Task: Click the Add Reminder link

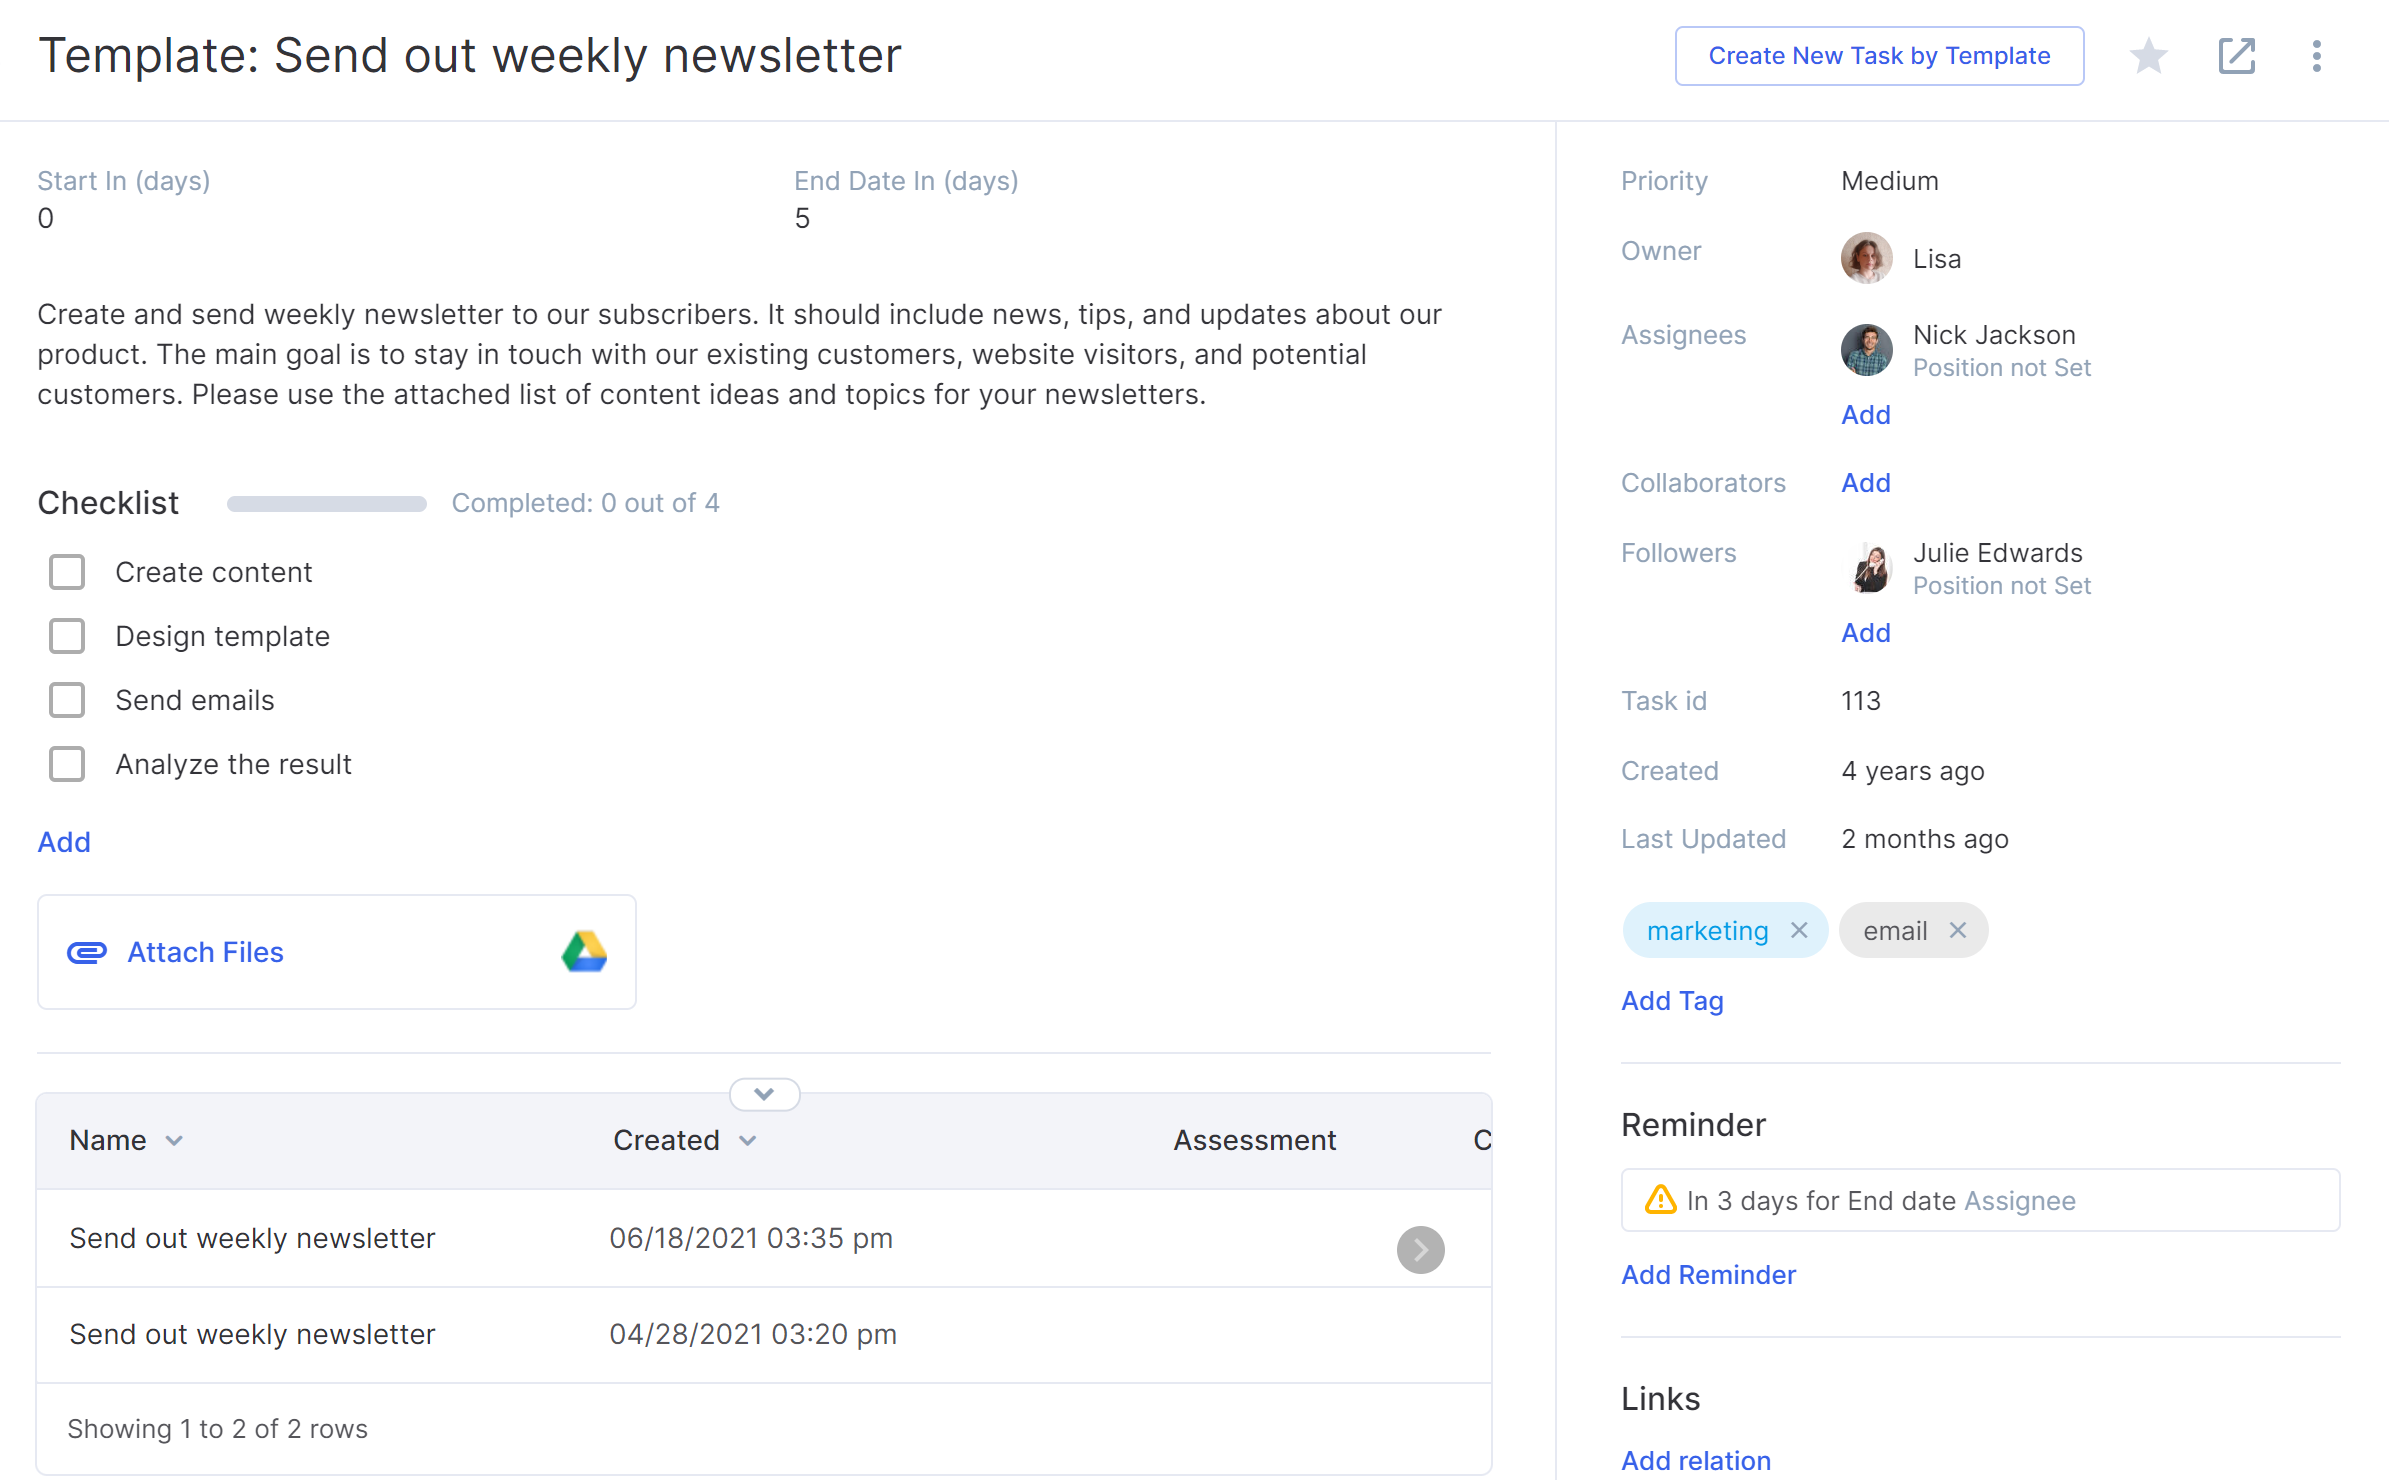Action: pos(1708,1275)
